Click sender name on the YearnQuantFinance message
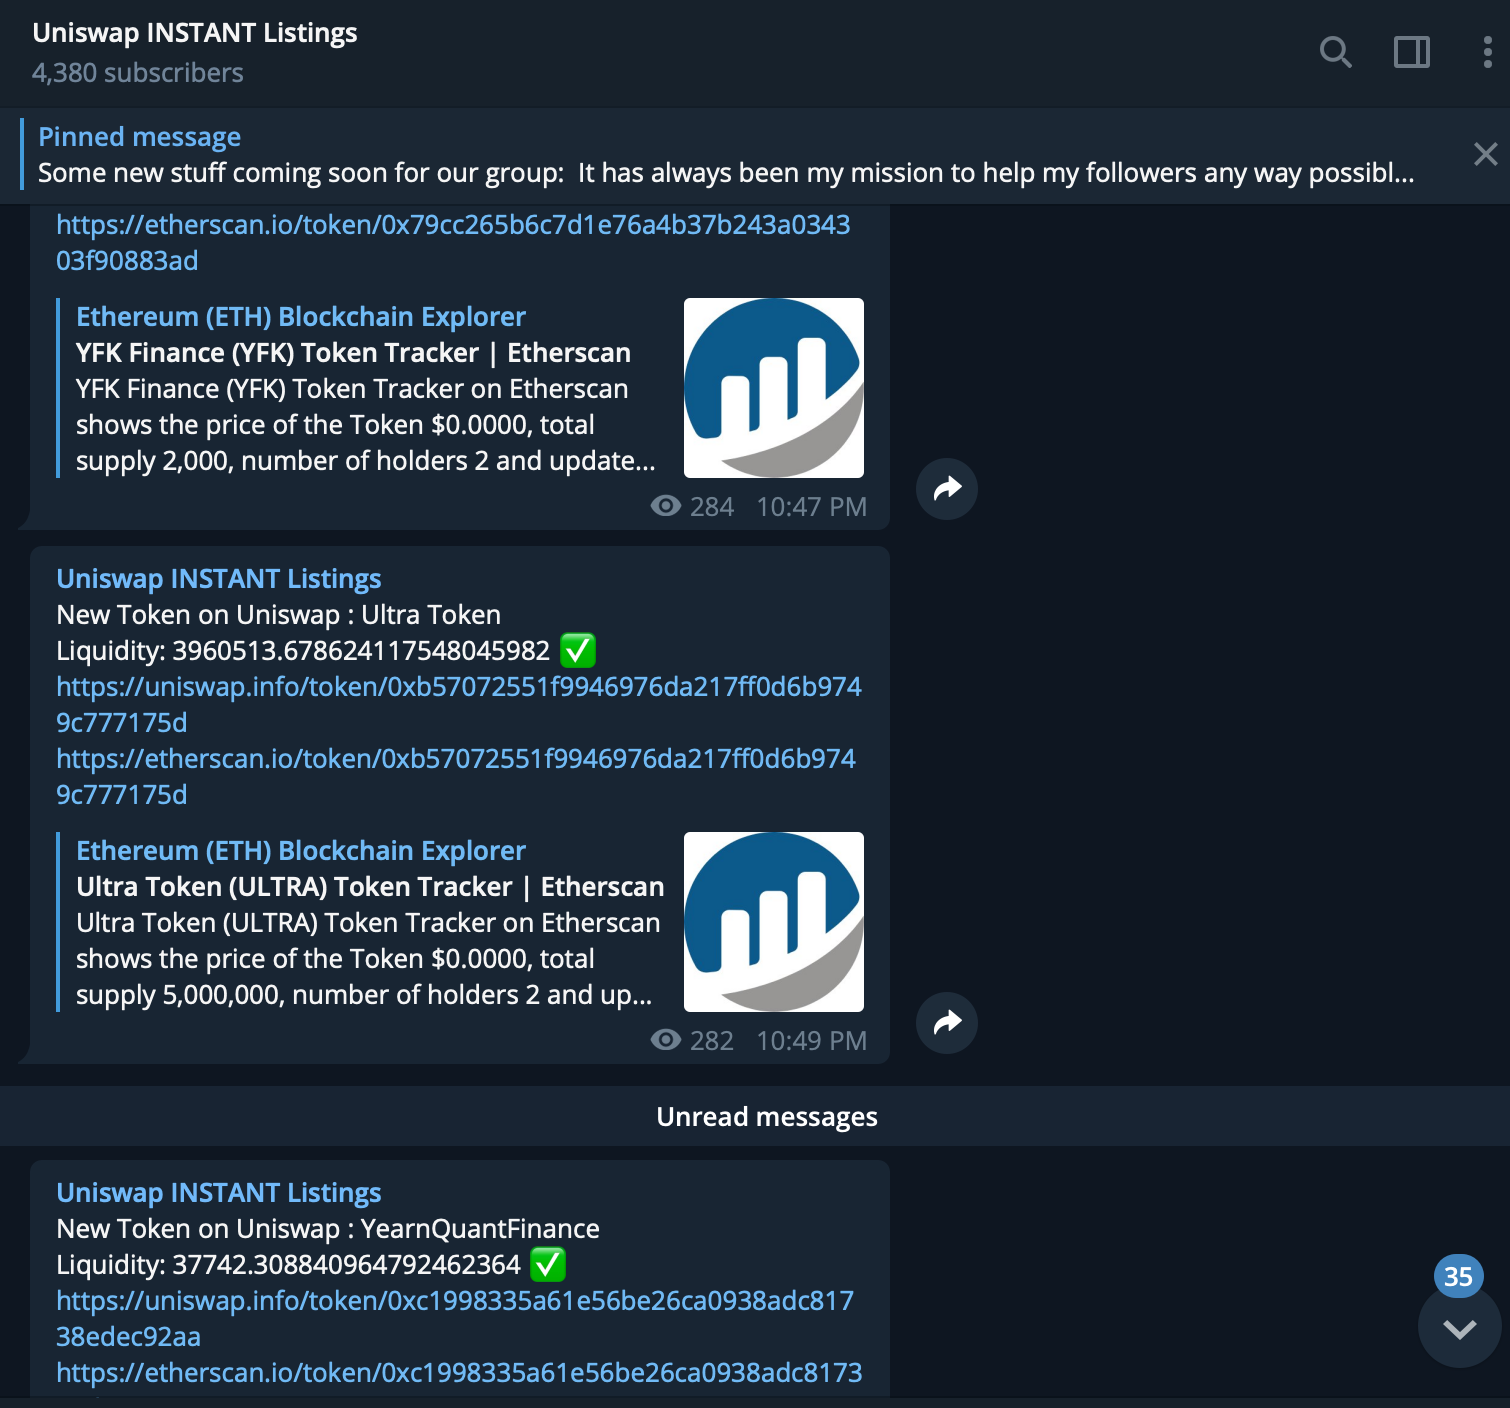Viewport: 1510px width, 1408px height. pyautogui.click(x=218, y=1193)
